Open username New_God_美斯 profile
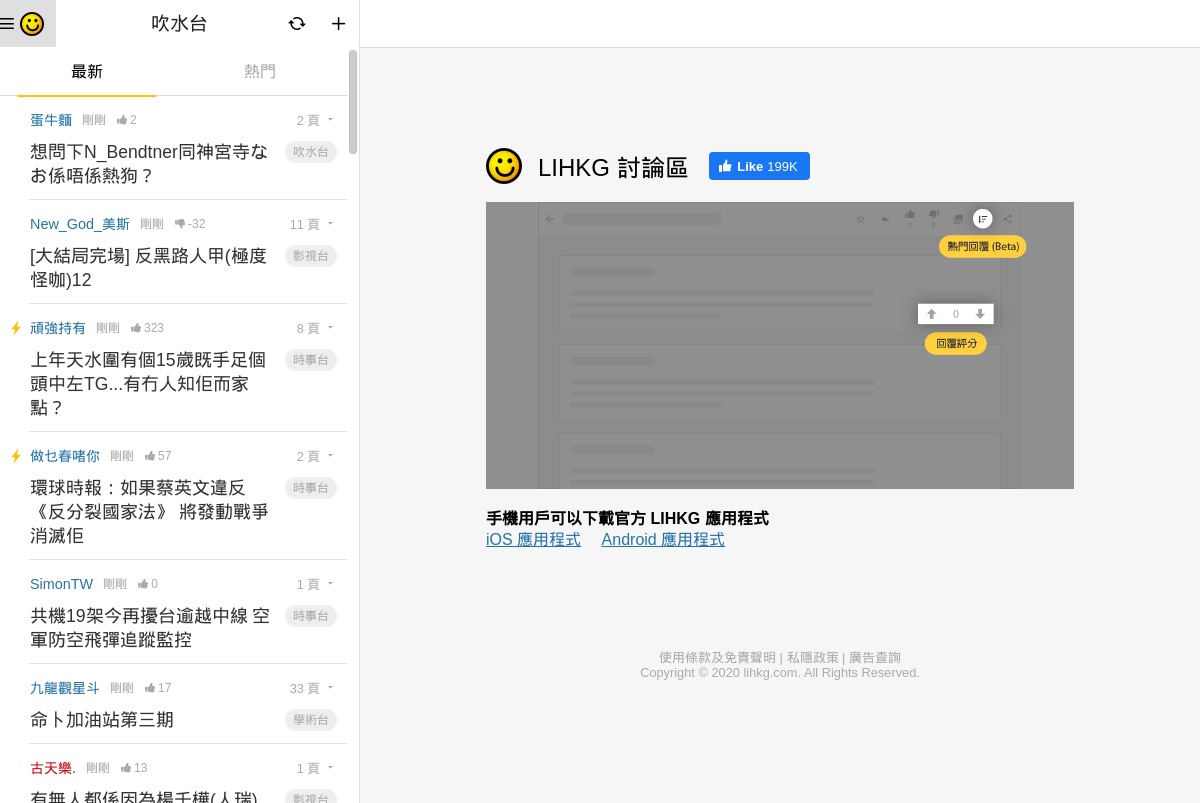1200x803 pixels. pyautogui.click(x=80, y=224)
